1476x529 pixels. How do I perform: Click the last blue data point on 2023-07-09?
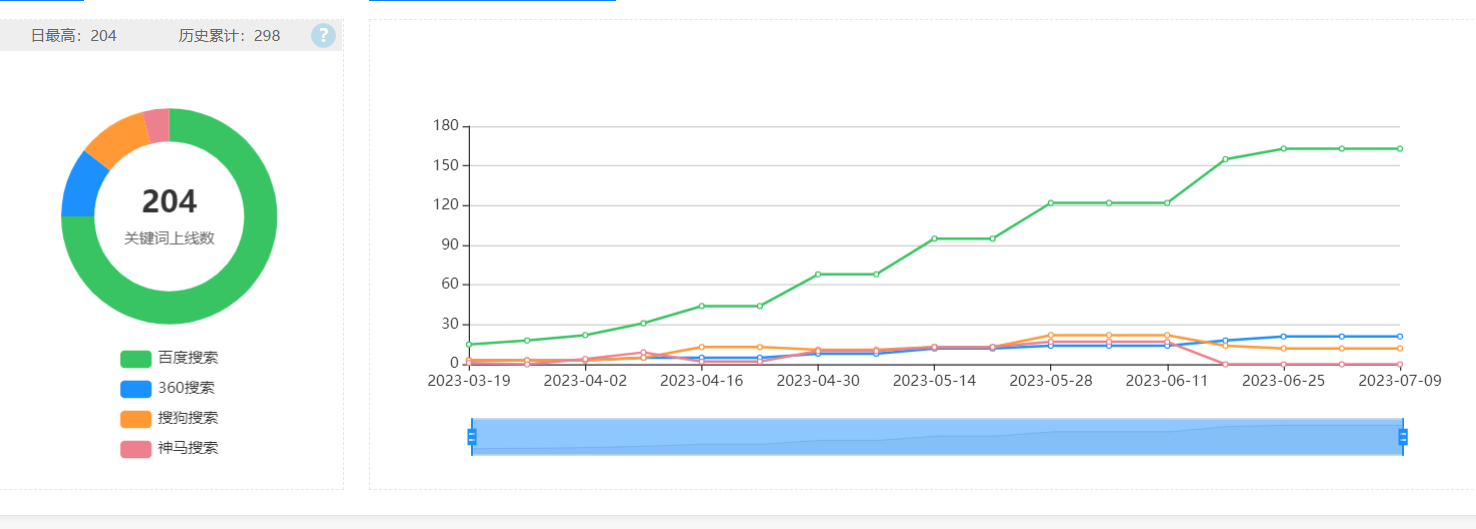click(1399, 337)
